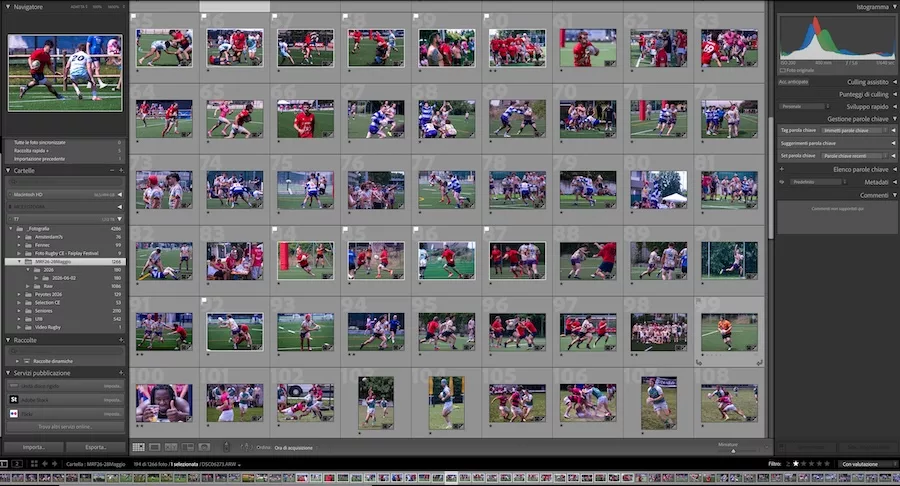This screenshot has width=900, height=486.
Task: Filter by three stars in the Filtro bar
Action: click(812, 464)
